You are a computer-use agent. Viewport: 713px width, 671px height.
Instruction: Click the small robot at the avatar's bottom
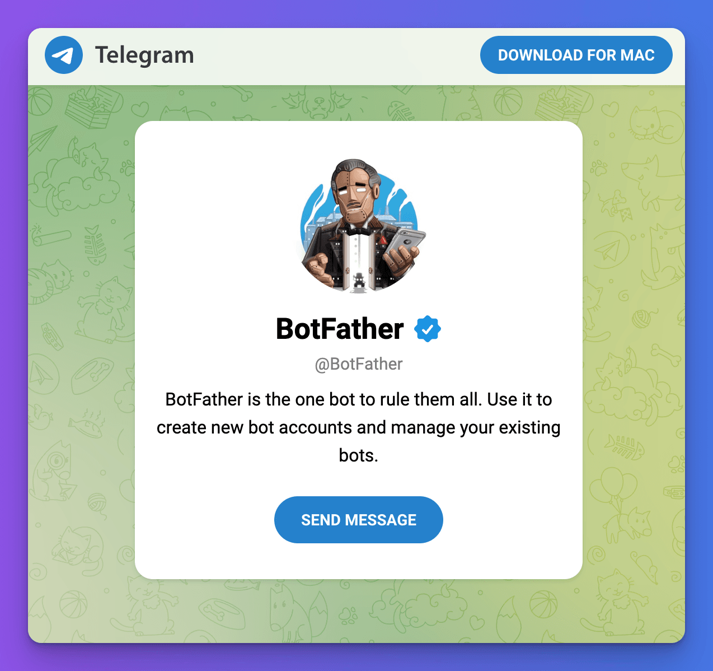[x=358, y=279]
